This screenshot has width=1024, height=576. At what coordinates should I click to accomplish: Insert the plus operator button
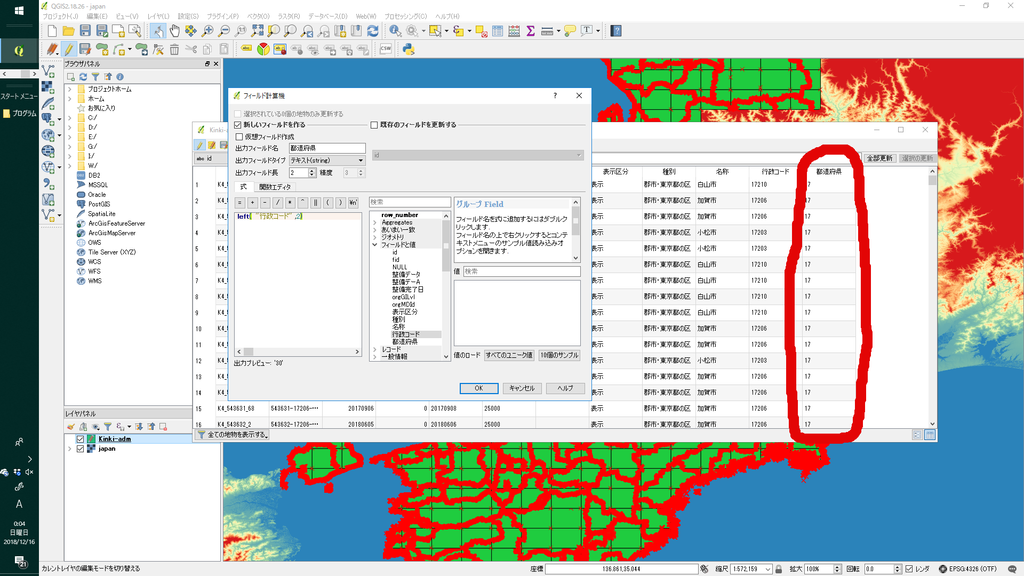(253, 202)
